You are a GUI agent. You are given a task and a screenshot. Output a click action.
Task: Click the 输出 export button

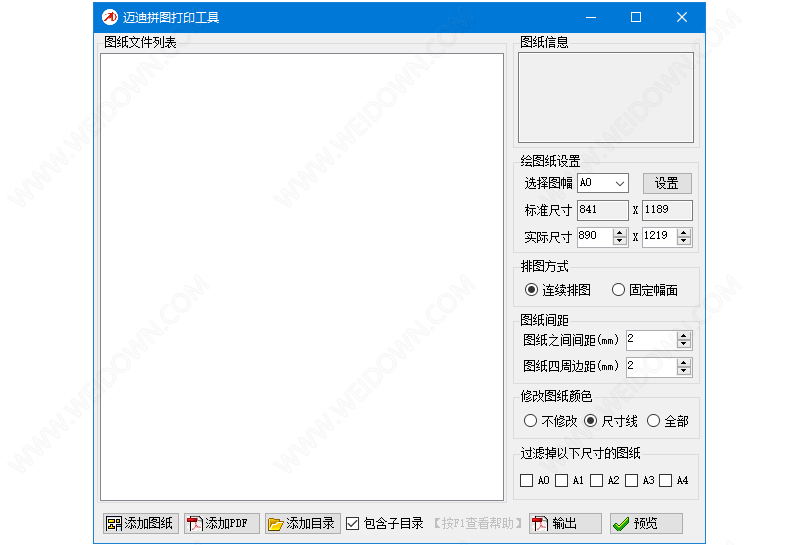click(x=565, y=523)
